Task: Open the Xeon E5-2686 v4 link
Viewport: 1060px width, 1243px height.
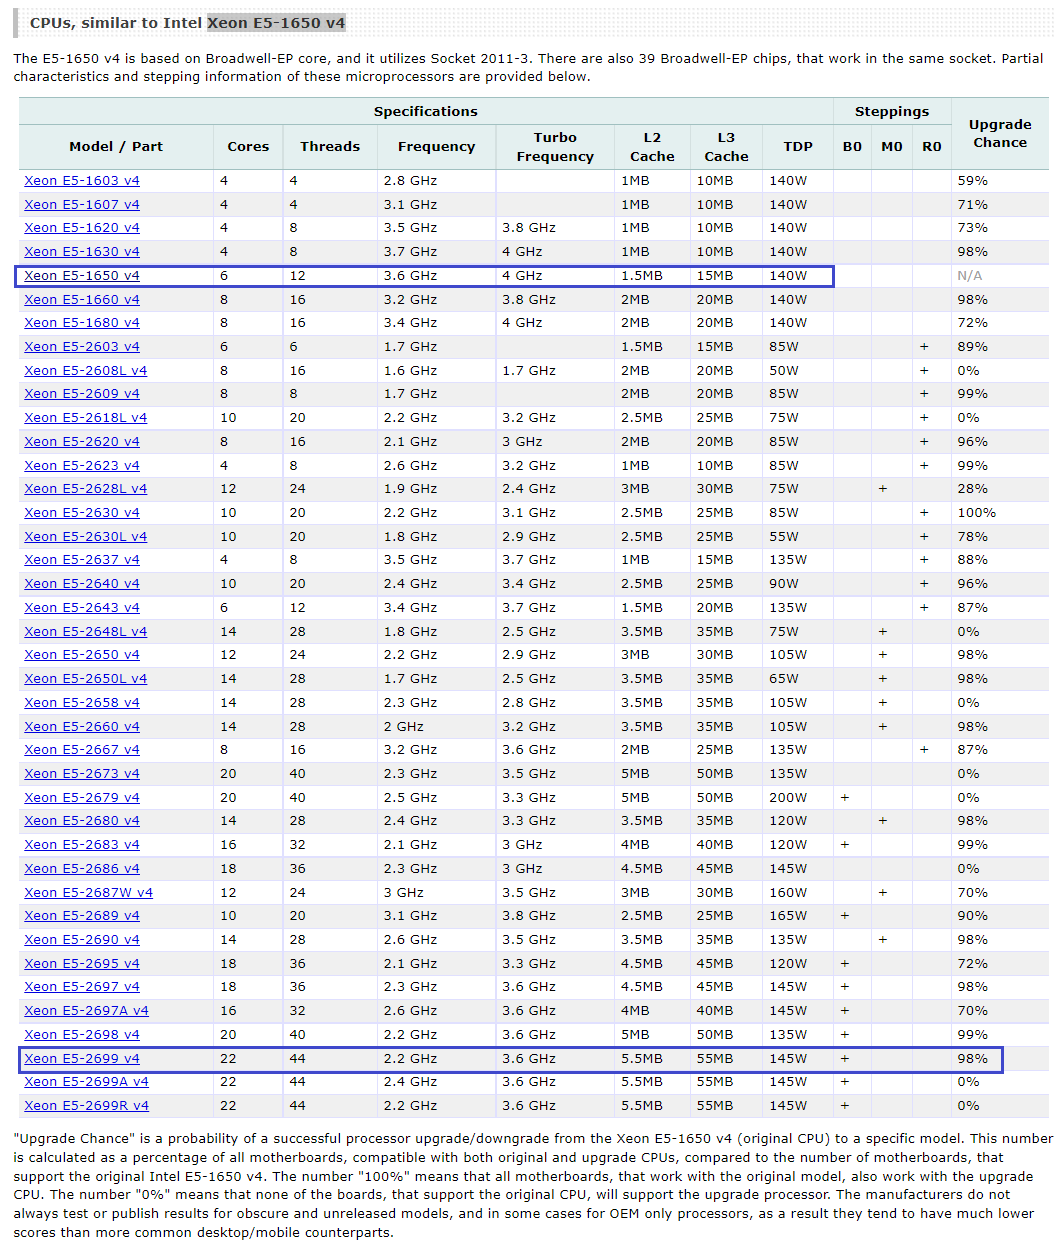Action: tap(82, 869)
